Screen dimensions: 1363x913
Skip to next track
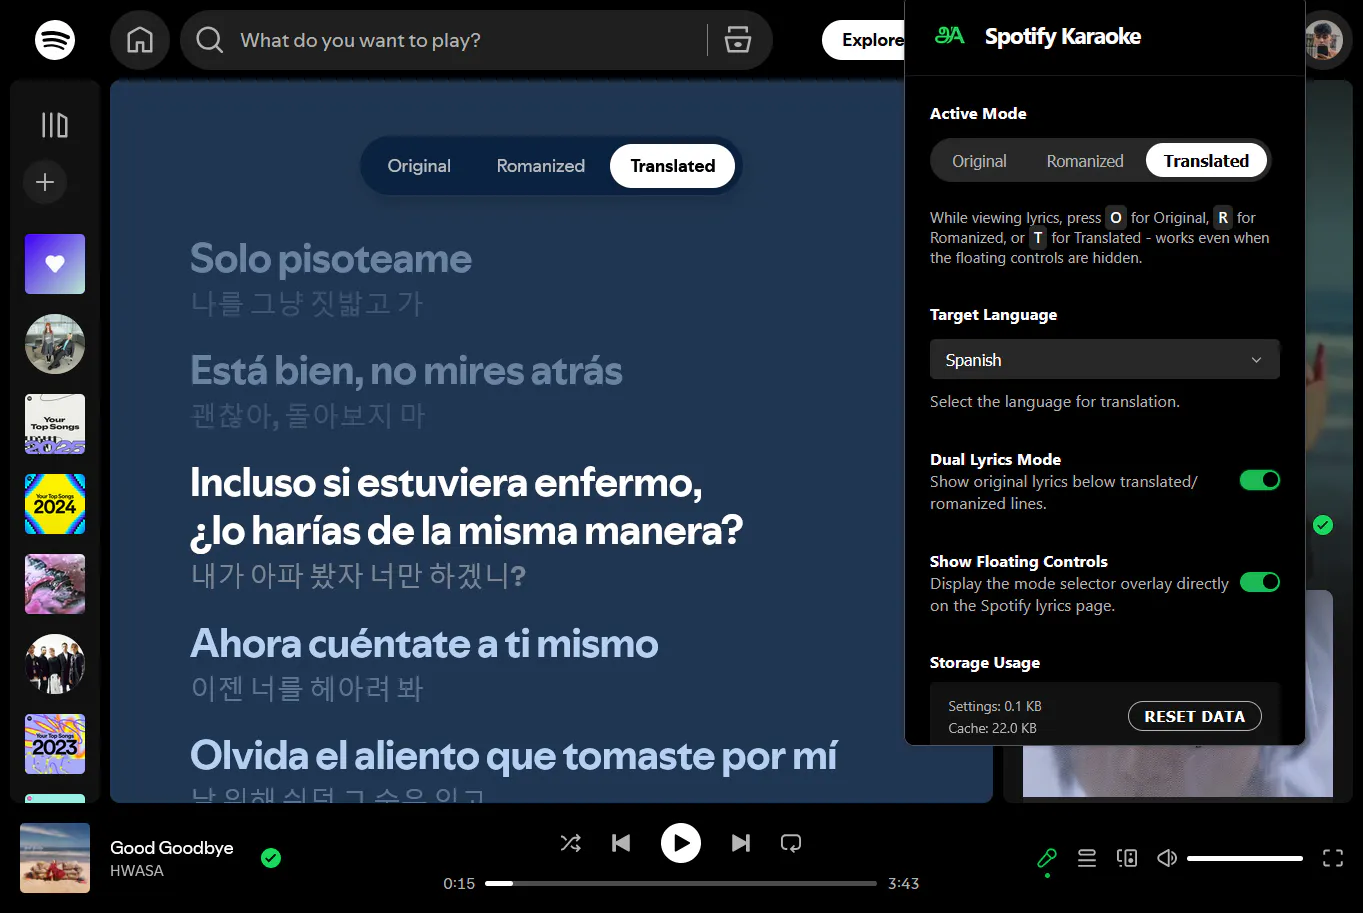click(x=741, y=843)
